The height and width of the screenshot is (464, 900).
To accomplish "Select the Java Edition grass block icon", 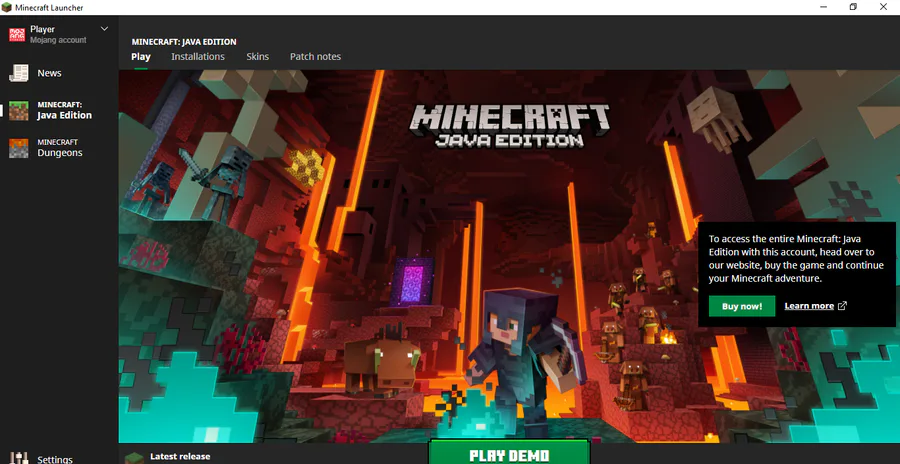I will pos(18,110).
